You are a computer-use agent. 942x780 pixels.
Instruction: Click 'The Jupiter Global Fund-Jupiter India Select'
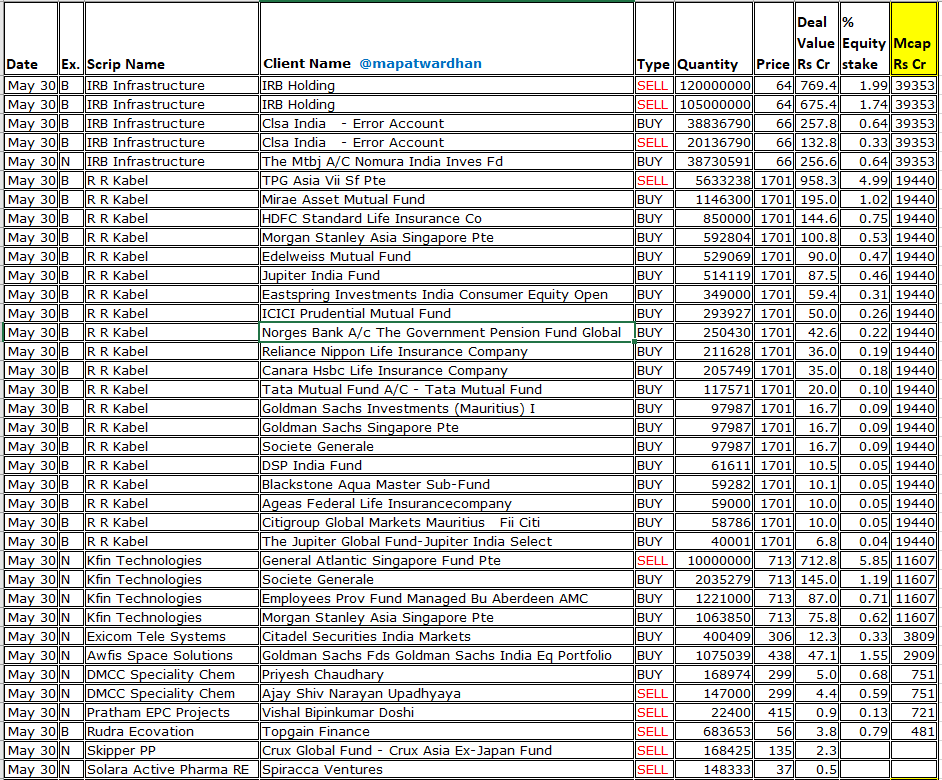447,542
